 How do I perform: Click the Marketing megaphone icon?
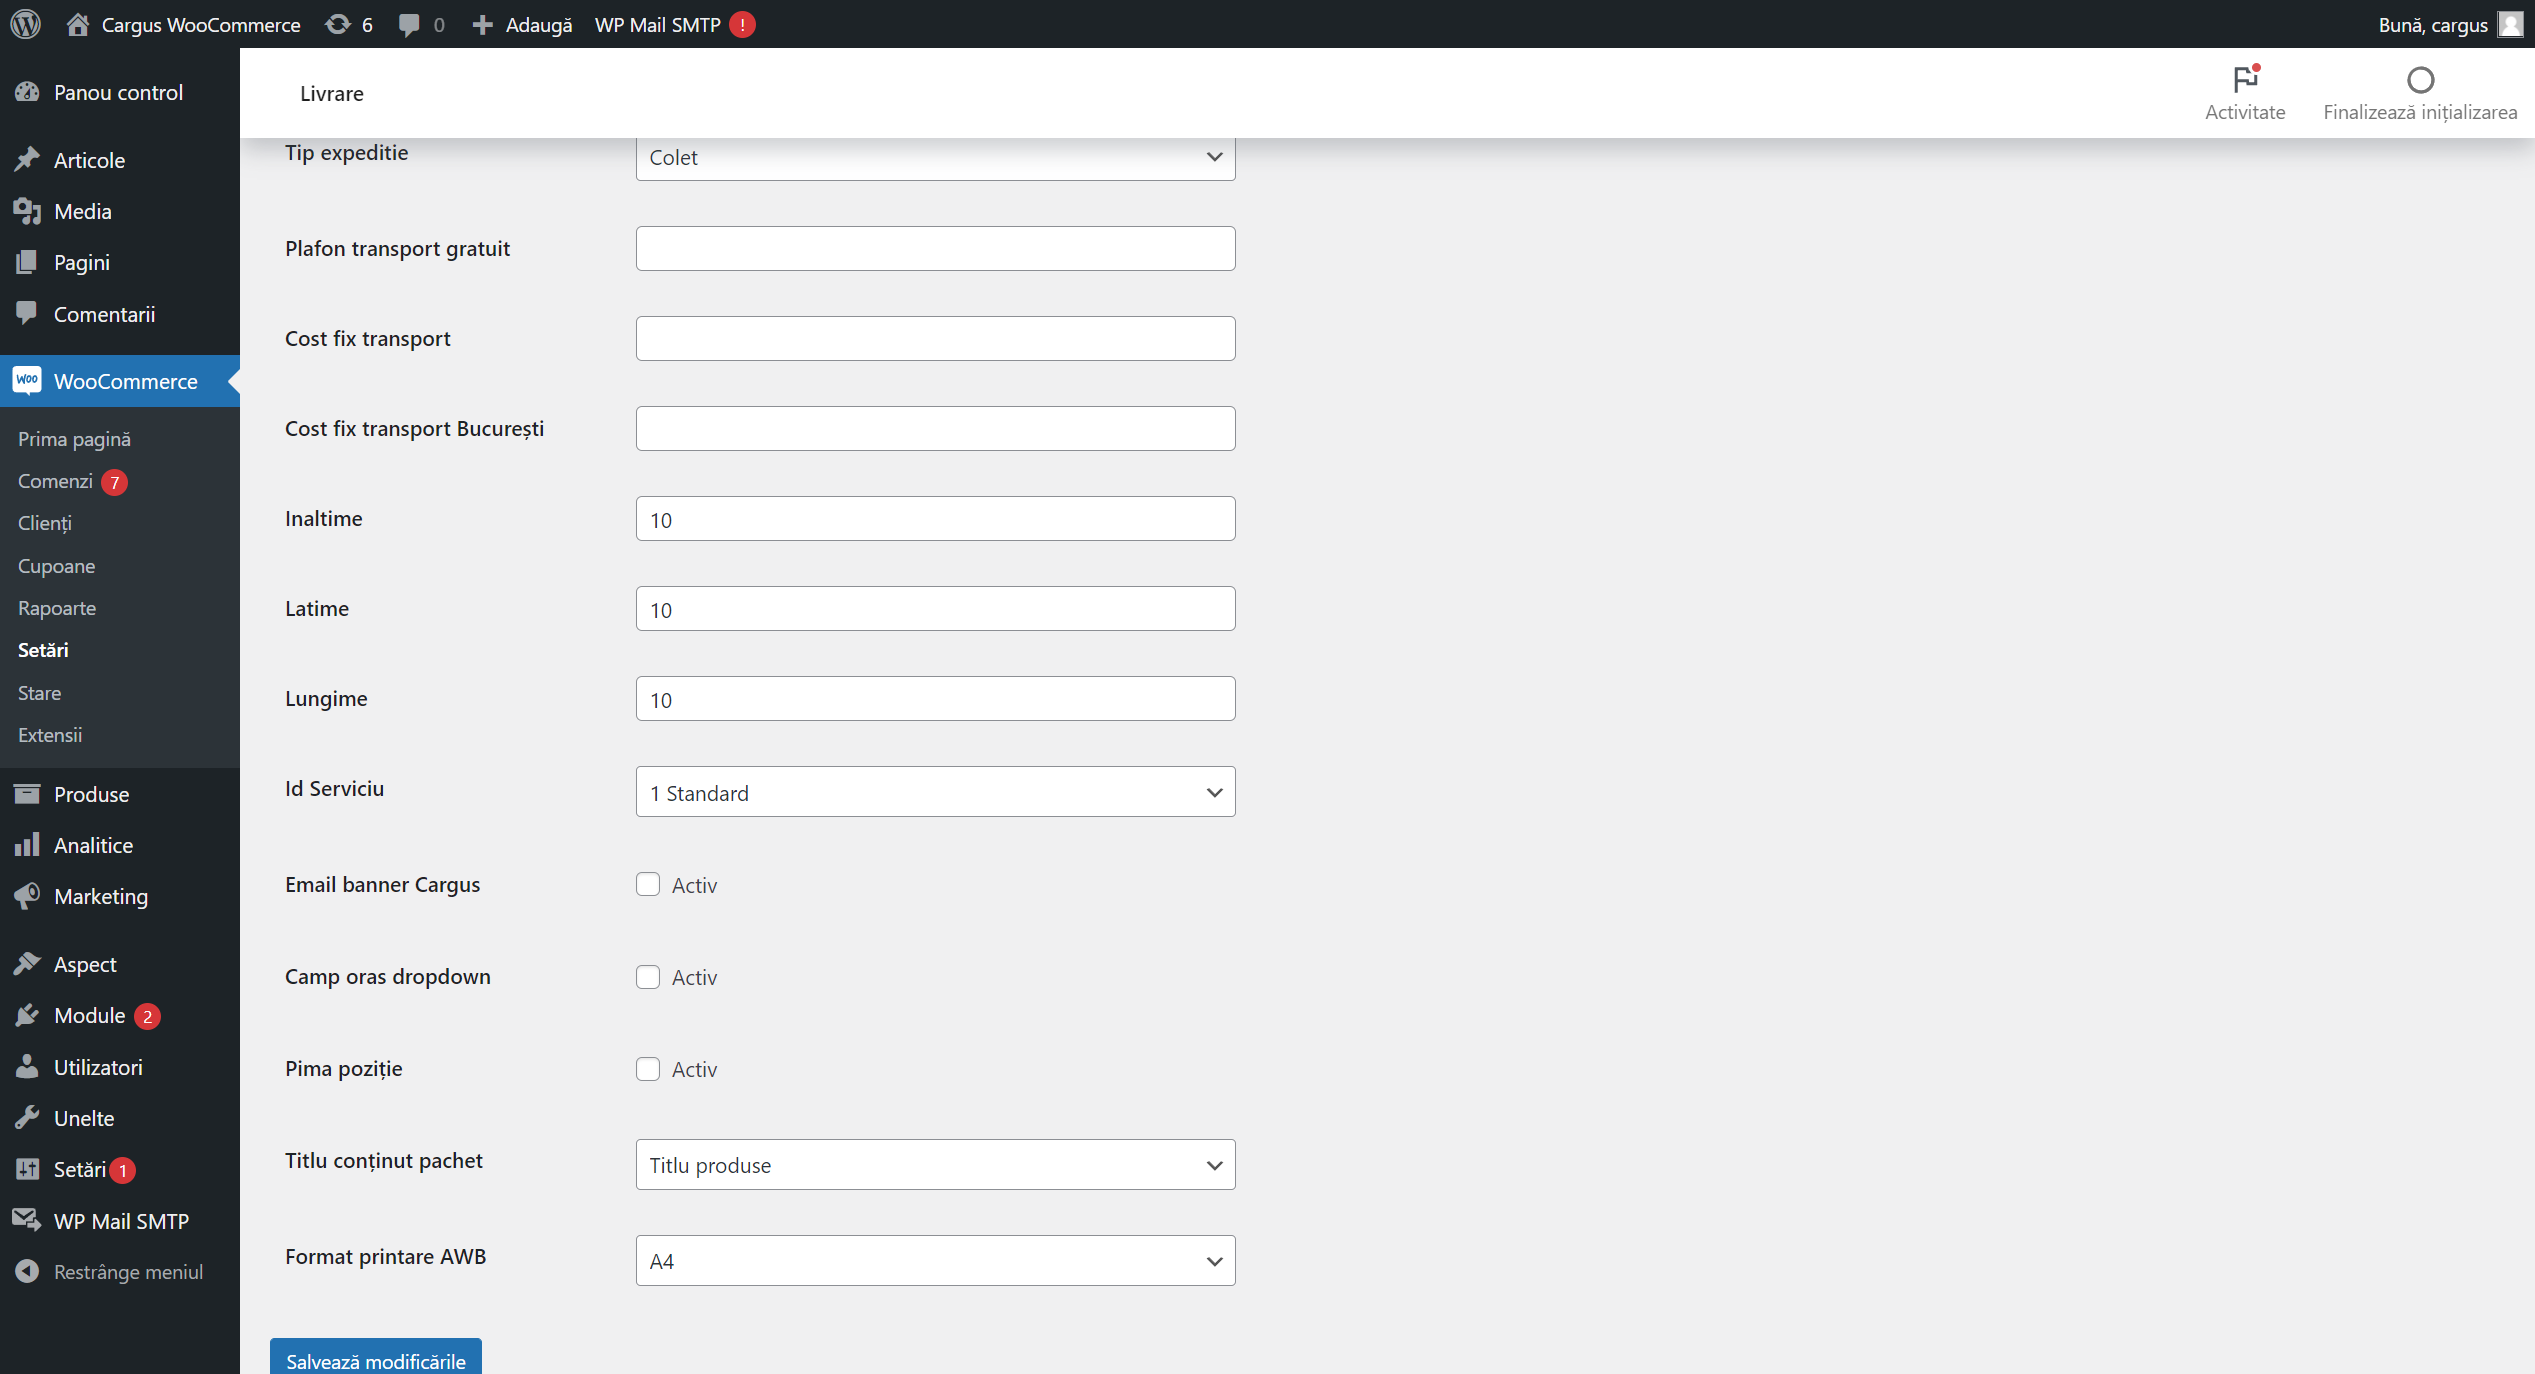[27, 896]
